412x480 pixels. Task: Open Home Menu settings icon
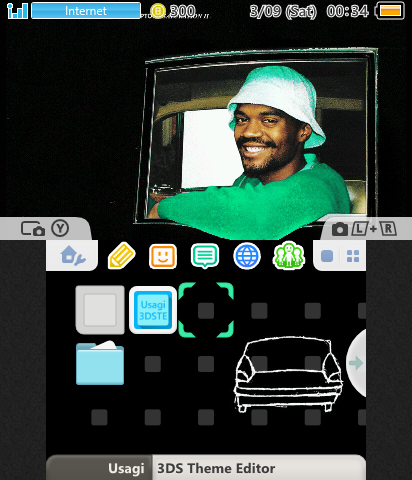point(72,256)
